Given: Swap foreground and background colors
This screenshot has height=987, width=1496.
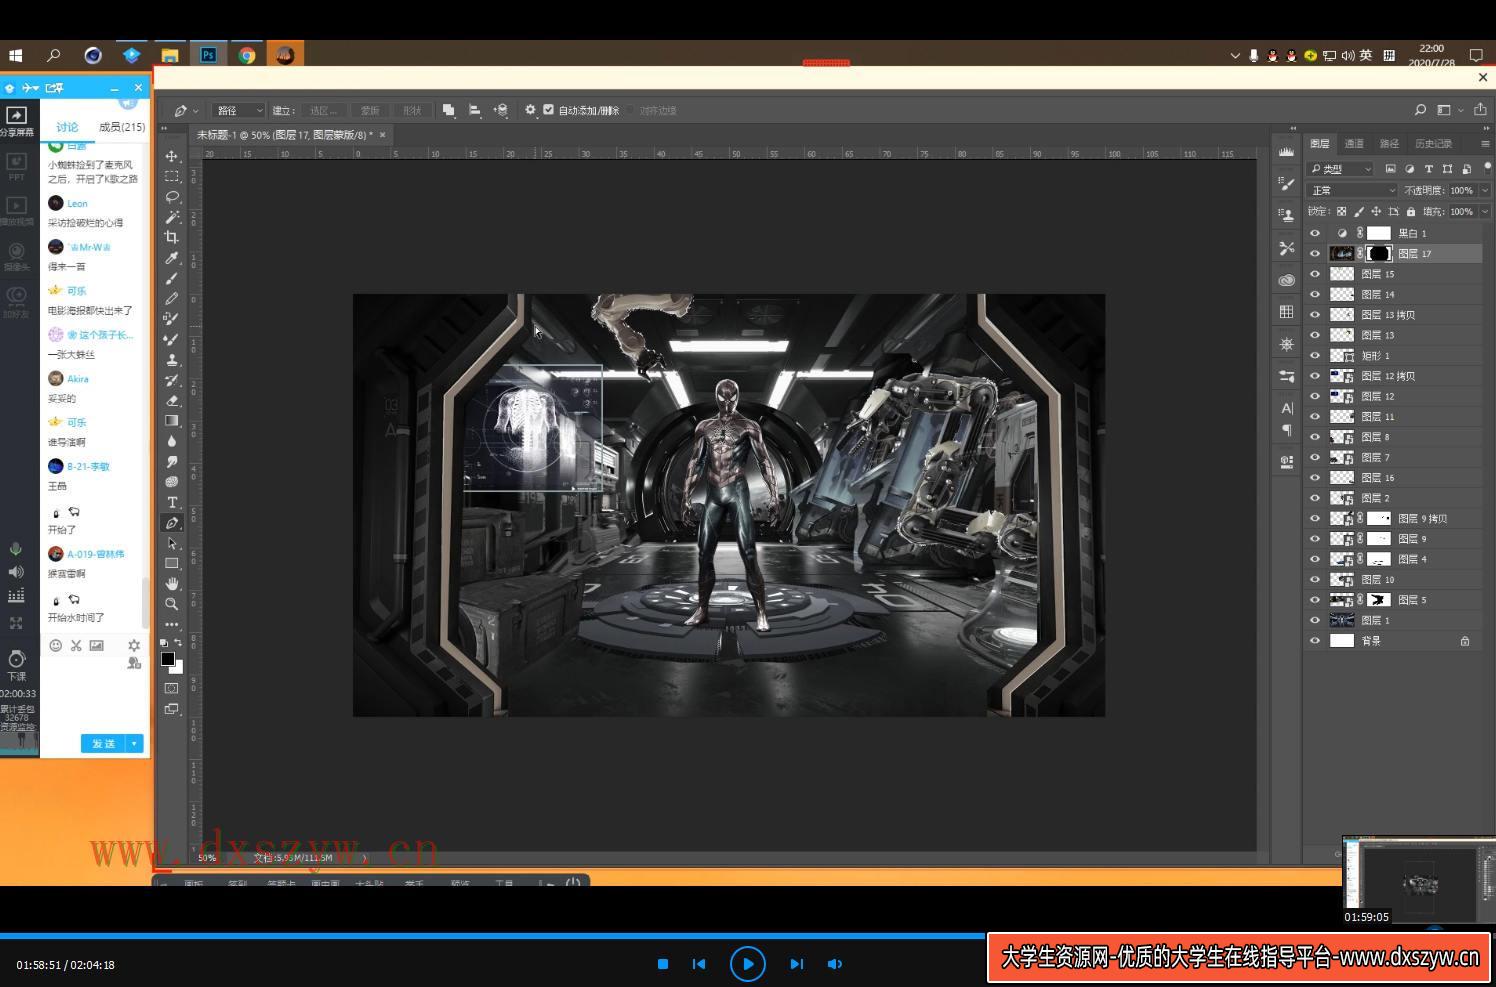Looking at the screenshot, I should pos(178,642).
